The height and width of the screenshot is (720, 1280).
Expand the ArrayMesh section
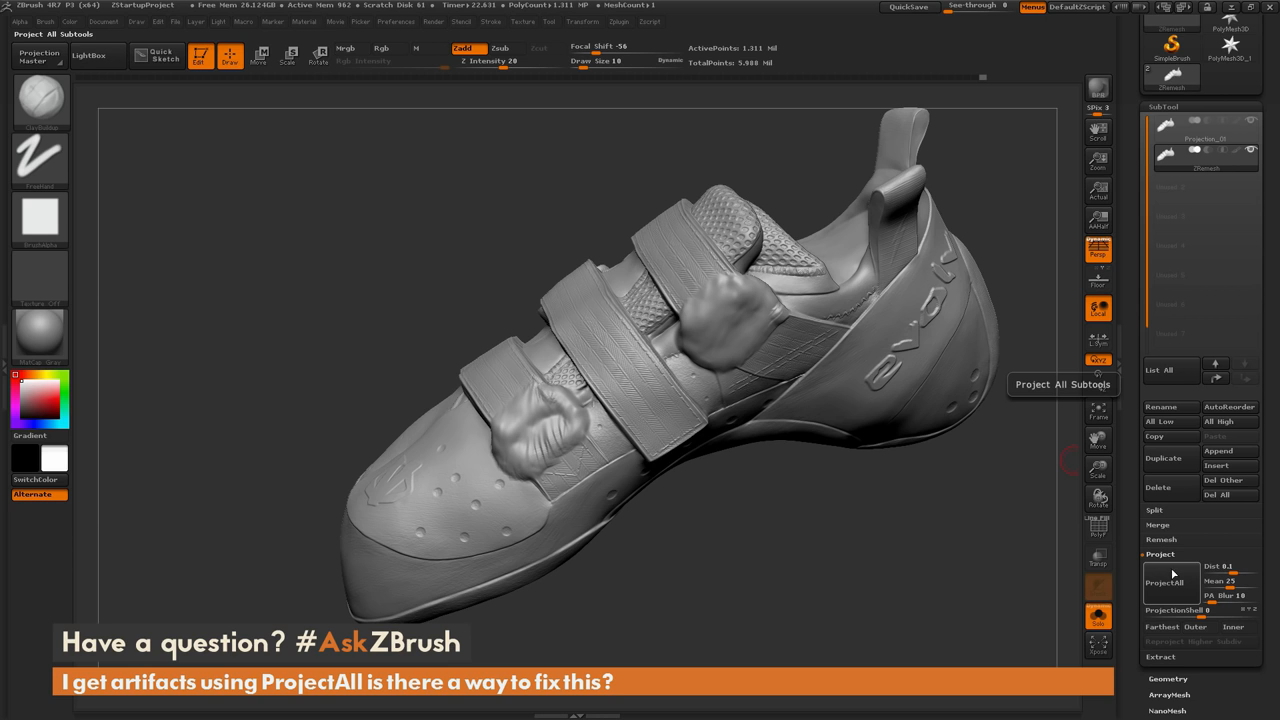pos(1169,695)
